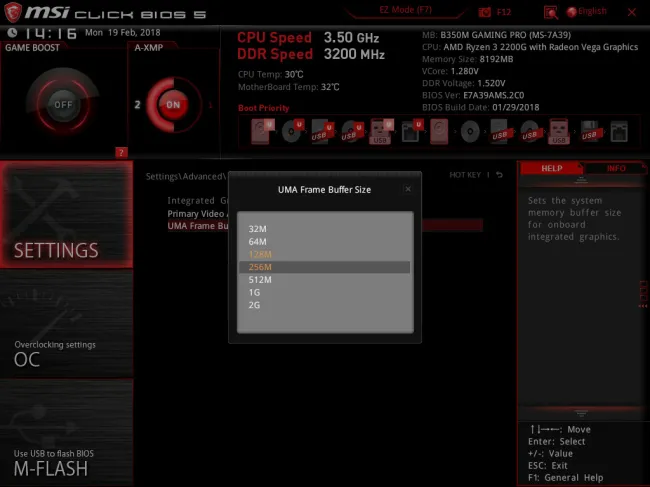Select the first boot priority device icon
This screenshot has width=650, height=487.
coord(261,130)
